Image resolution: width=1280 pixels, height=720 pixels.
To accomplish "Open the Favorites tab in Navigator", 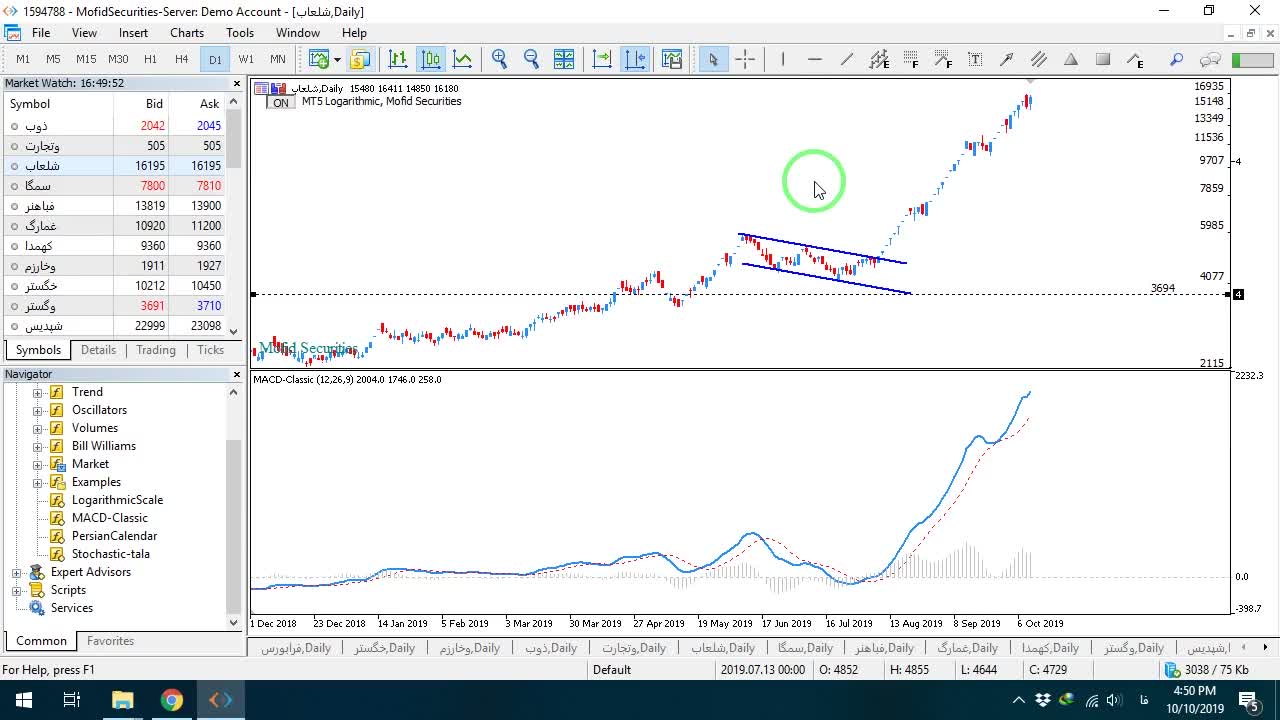I will tap(110, 641).
